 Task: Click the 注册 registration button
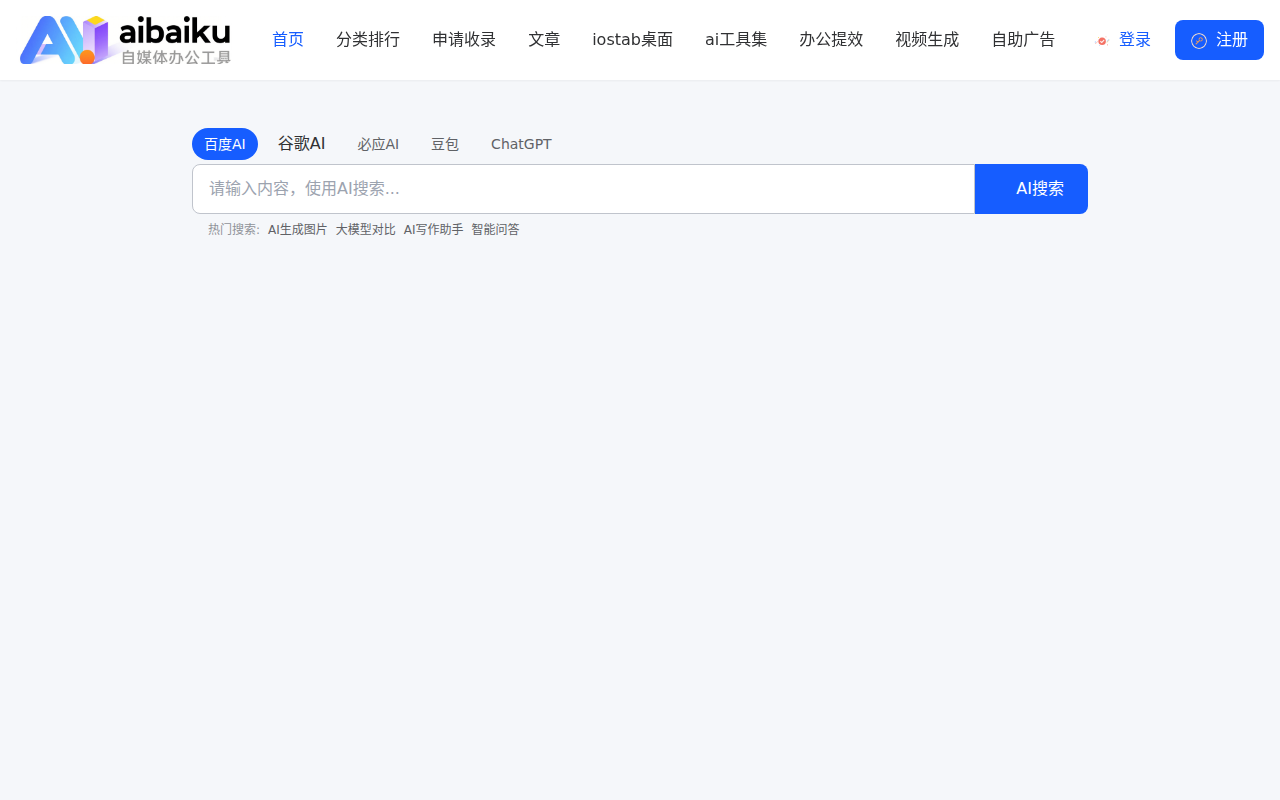click(1219, 40)
